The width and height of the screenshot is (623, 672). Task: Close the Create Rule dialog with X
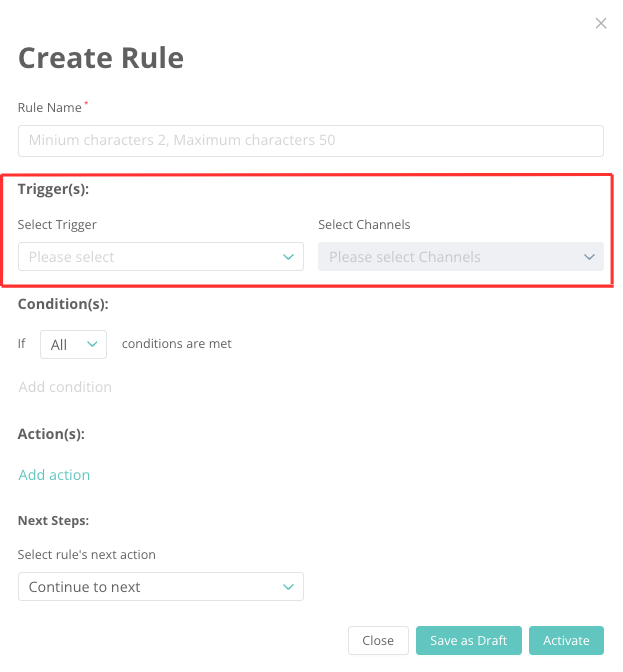pos(601,23)
